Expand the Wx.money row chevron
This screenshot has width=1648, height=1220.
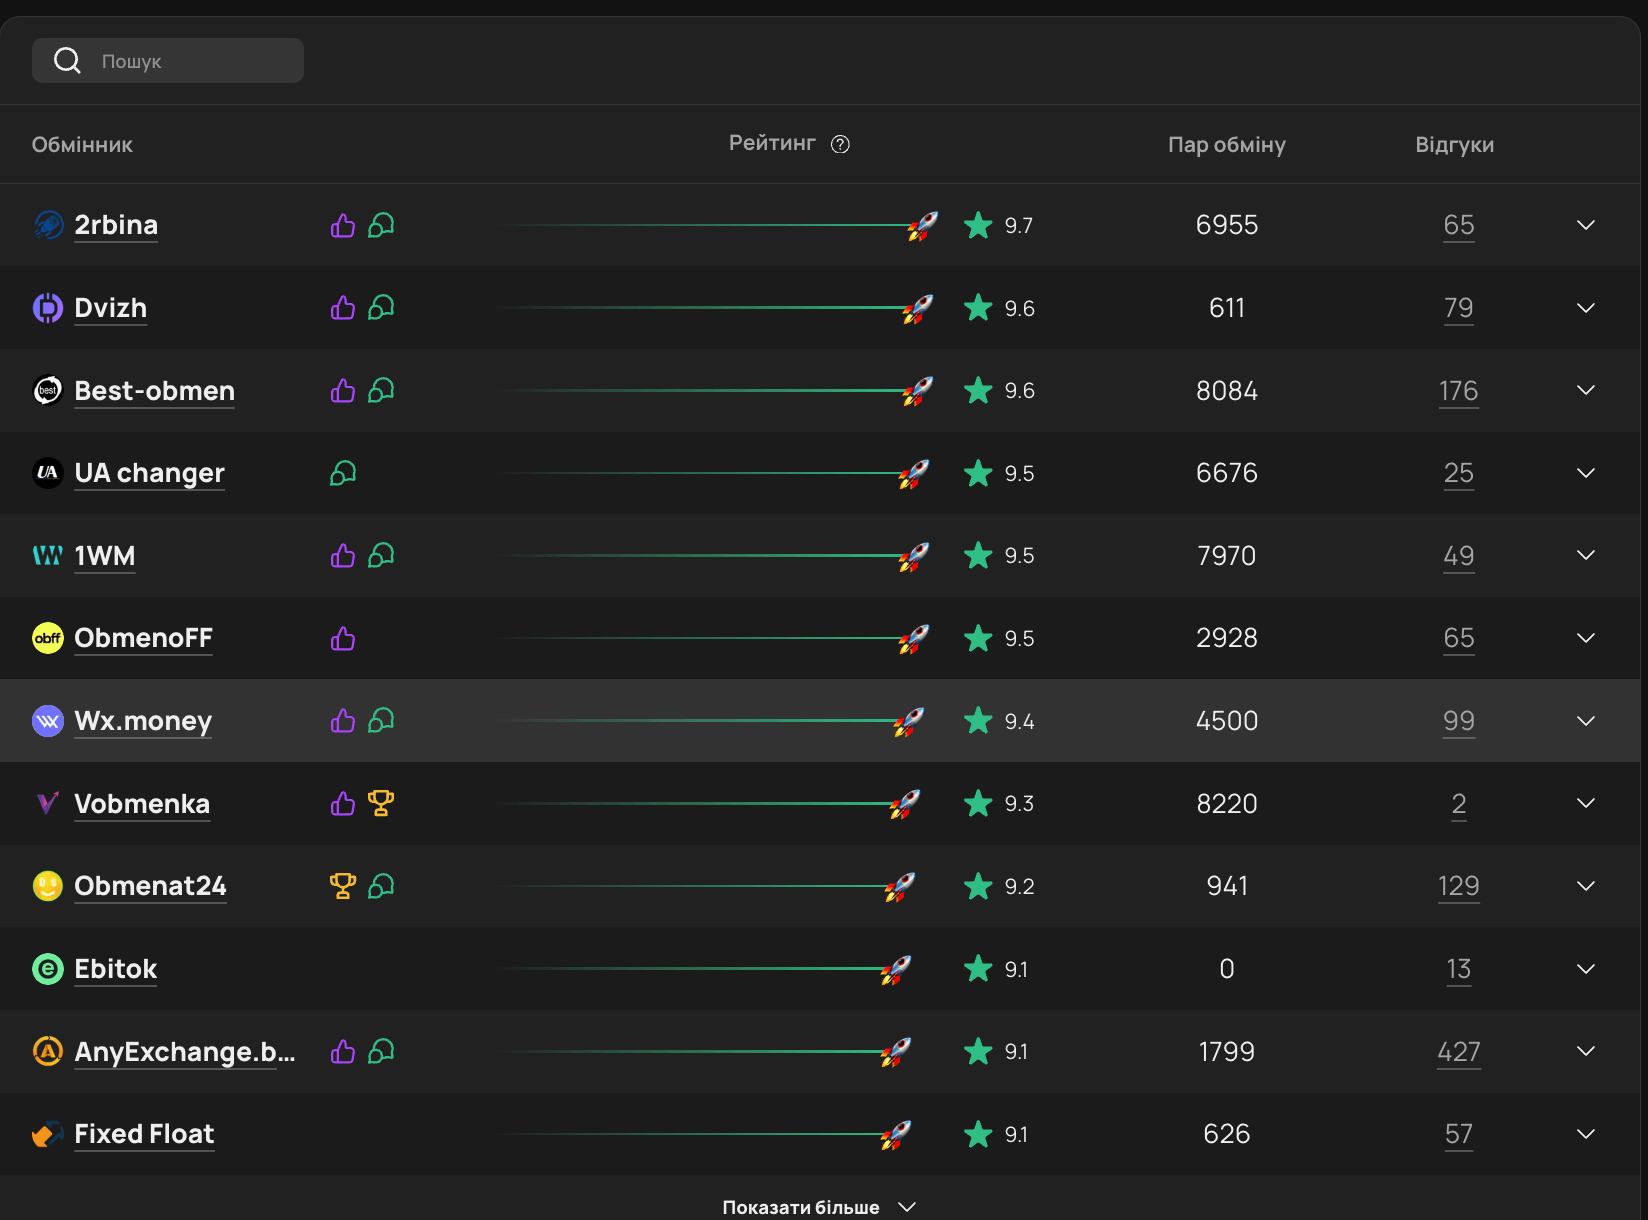(x=1585, y=721)
